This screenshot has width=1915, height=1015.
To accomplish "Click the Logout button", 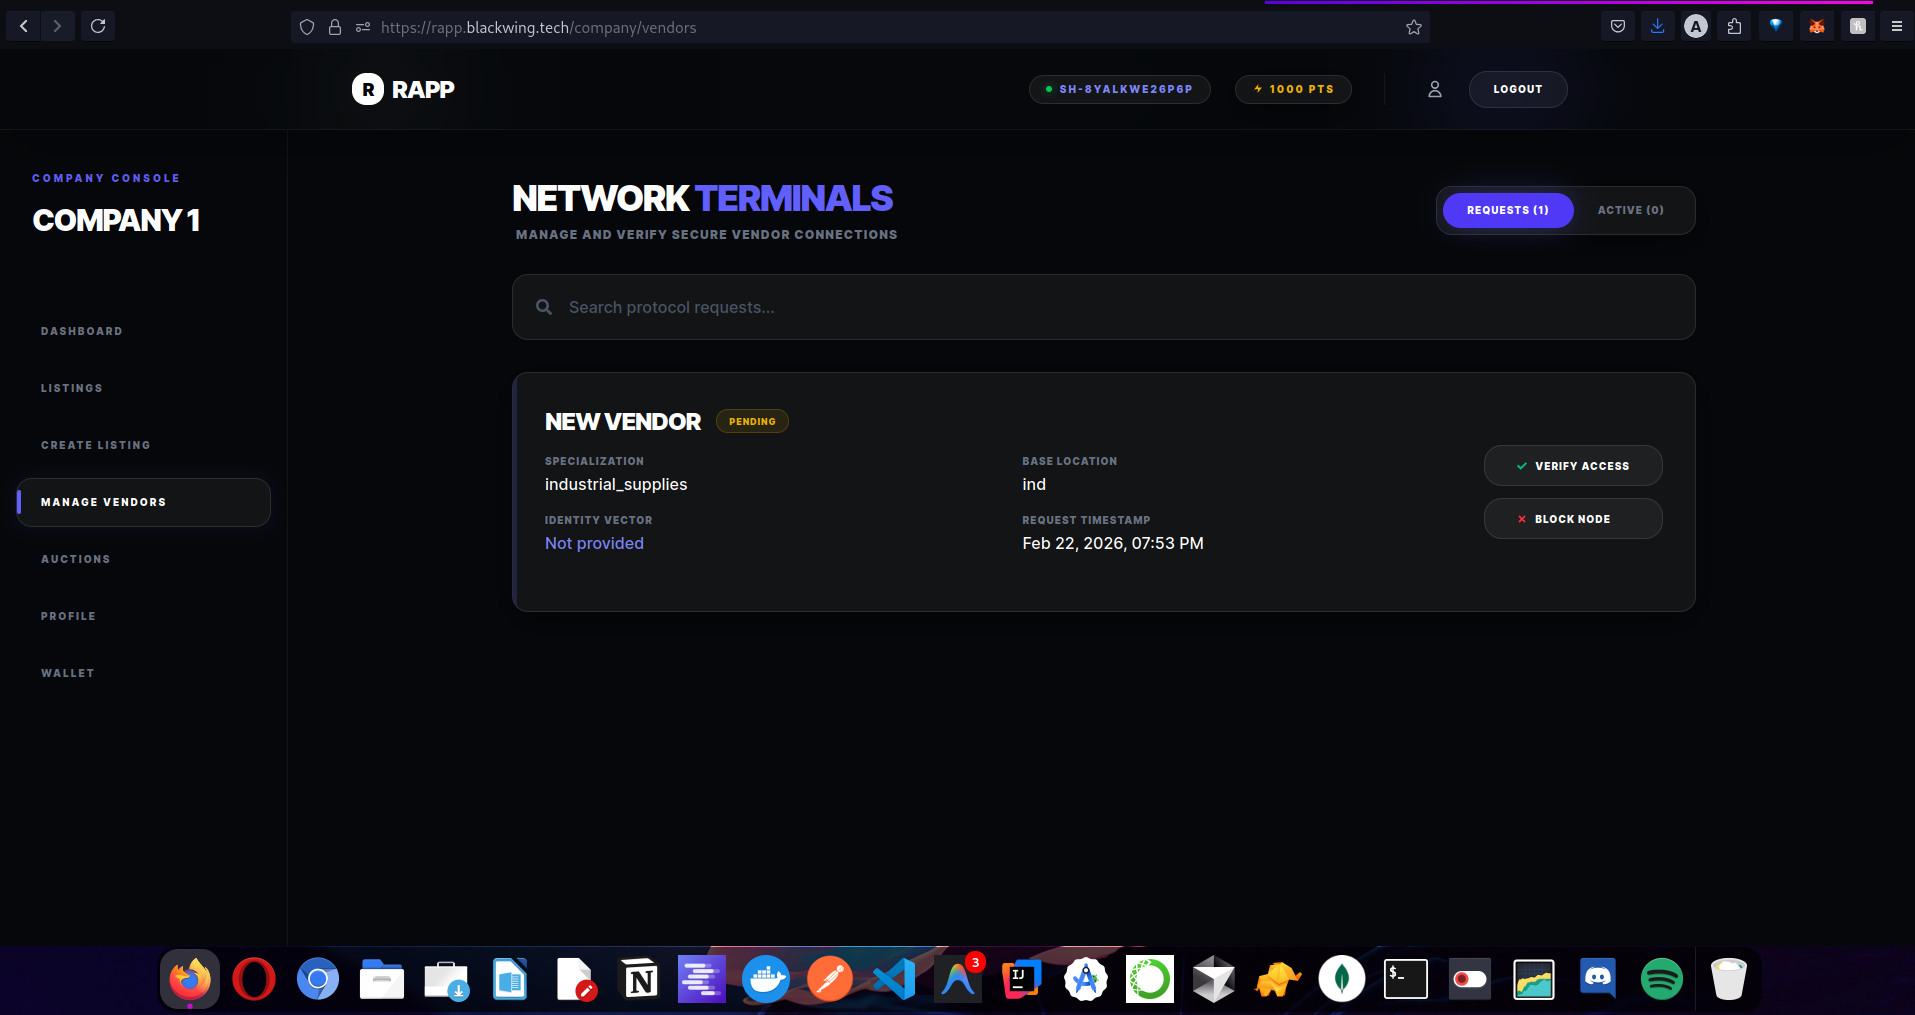I will [x=1518, y=89].
